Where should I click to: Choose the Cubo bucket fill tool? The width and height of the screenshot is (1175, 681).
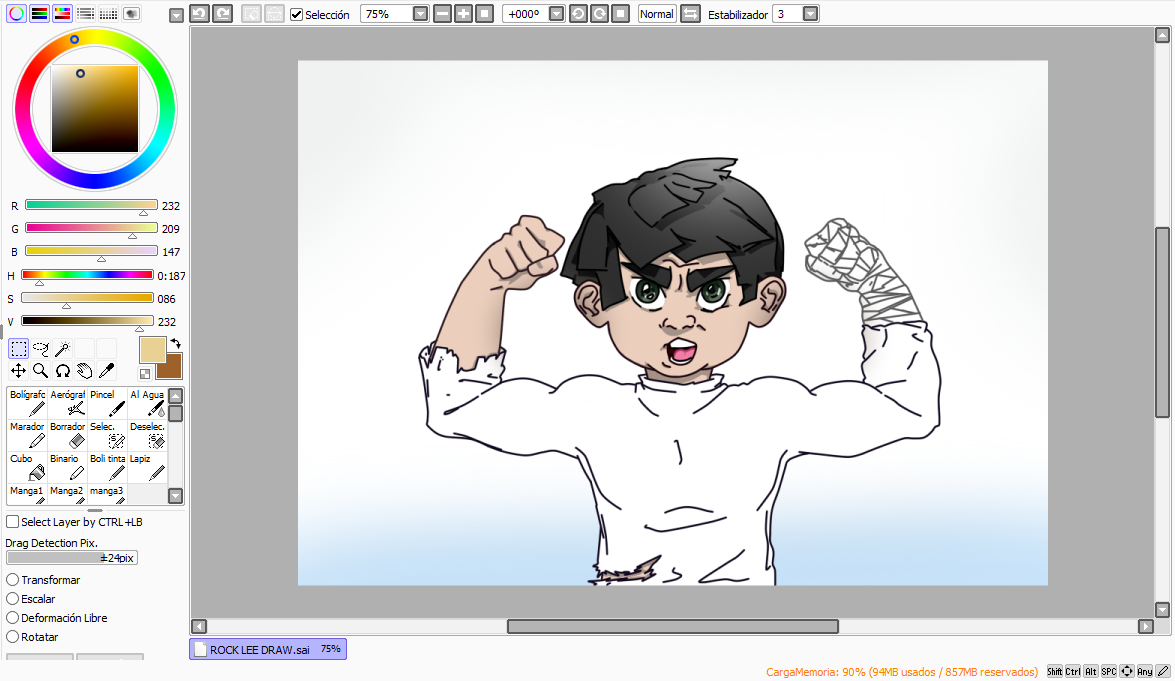pyautogui.click(x=27, y=467)
